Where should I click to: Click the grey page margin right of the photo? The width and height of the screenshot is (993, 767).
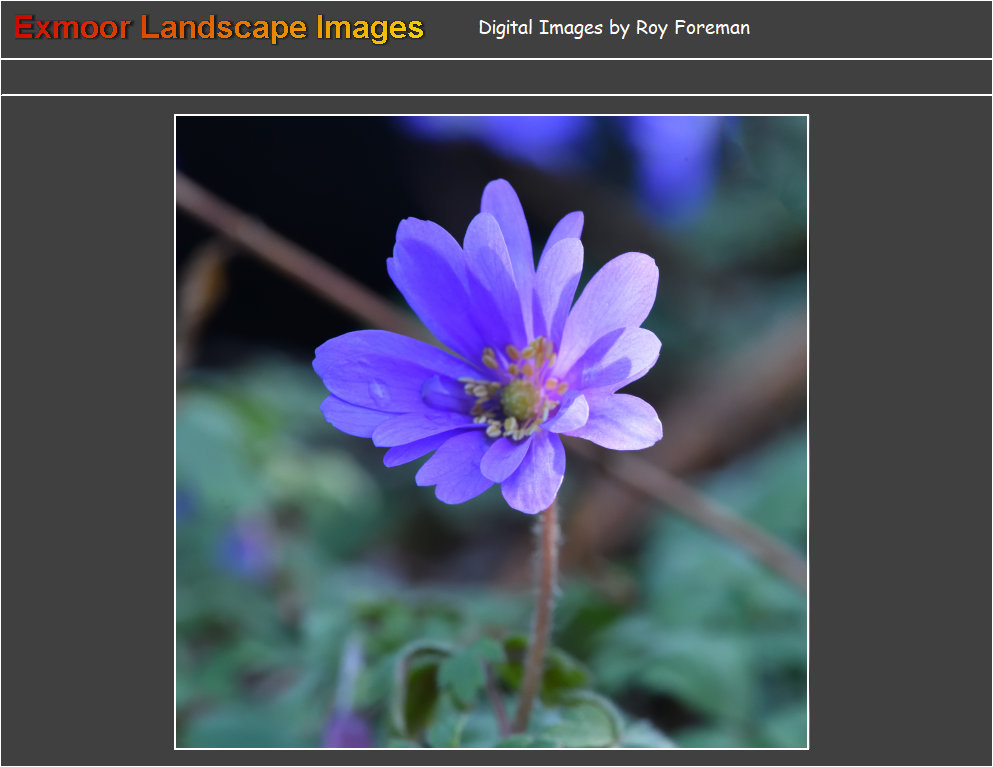(898, 431)
